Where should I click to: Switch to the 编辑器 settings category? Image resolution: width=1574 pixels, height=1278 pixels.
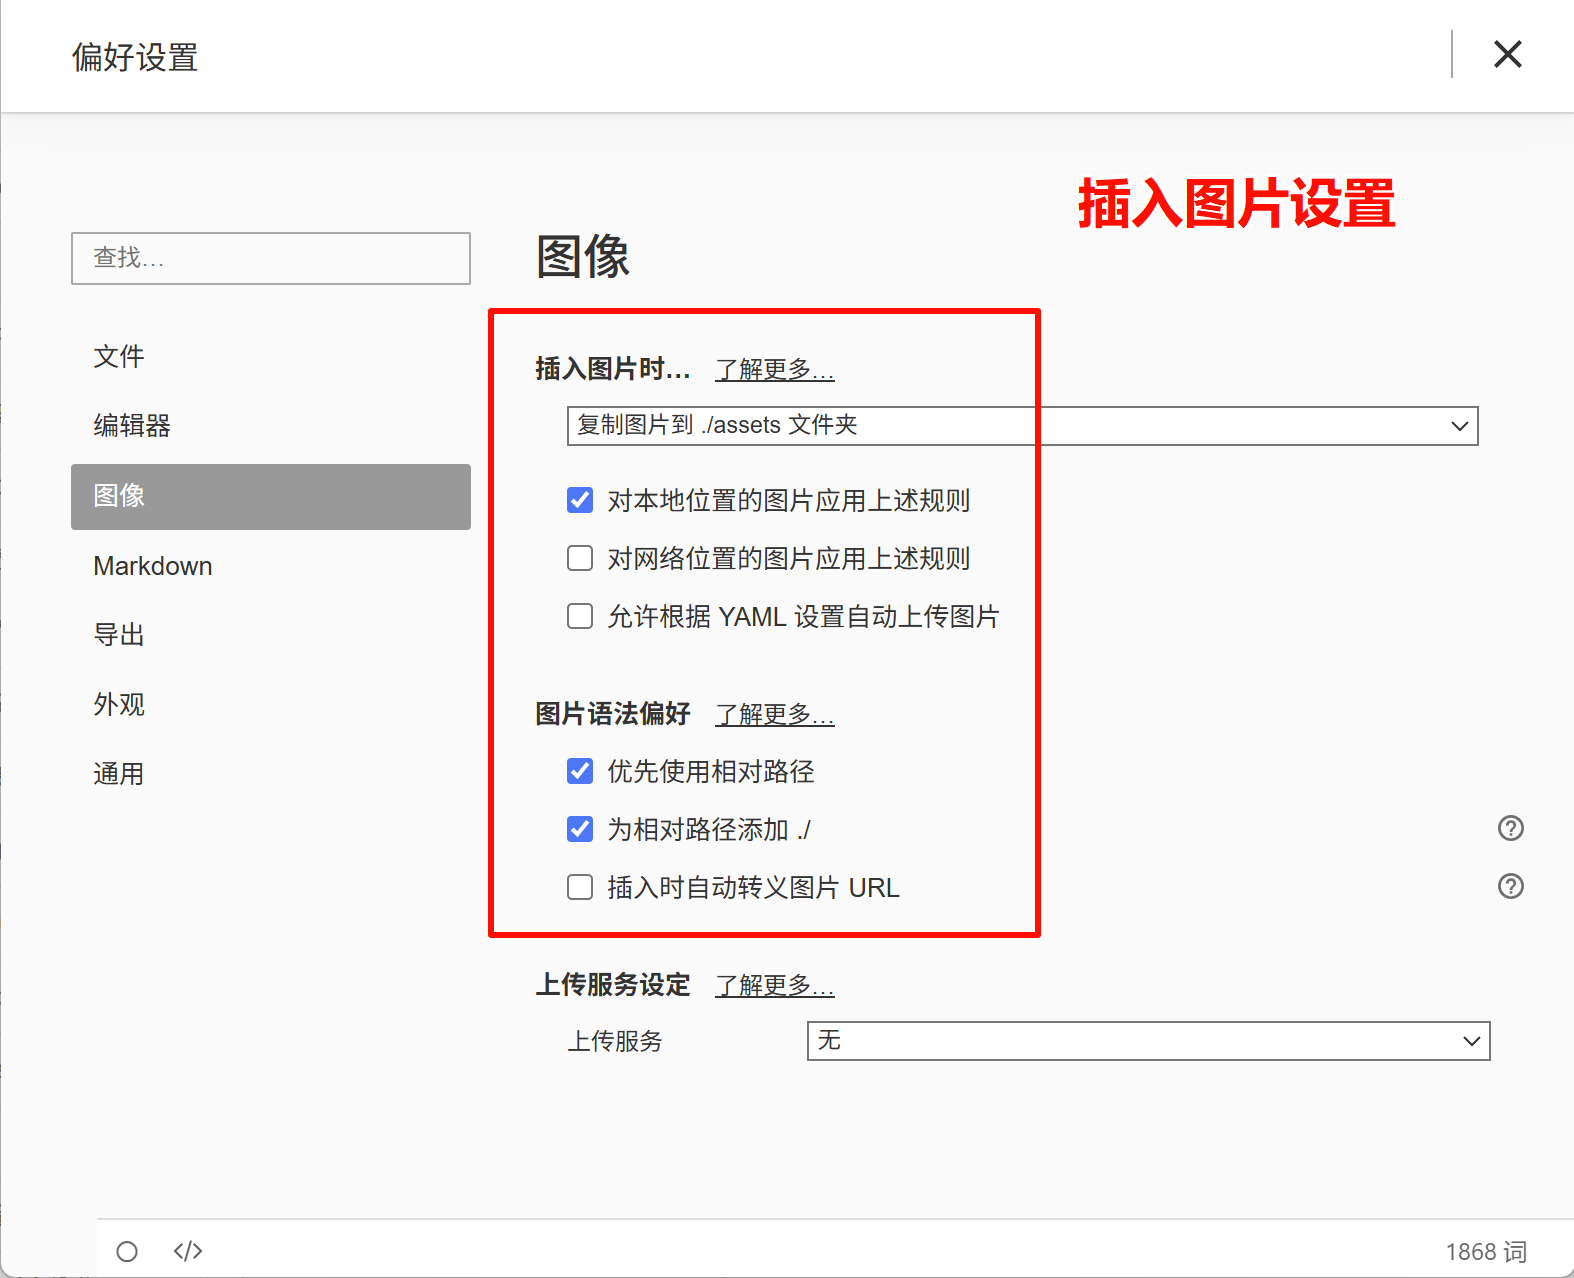[132, 426]
